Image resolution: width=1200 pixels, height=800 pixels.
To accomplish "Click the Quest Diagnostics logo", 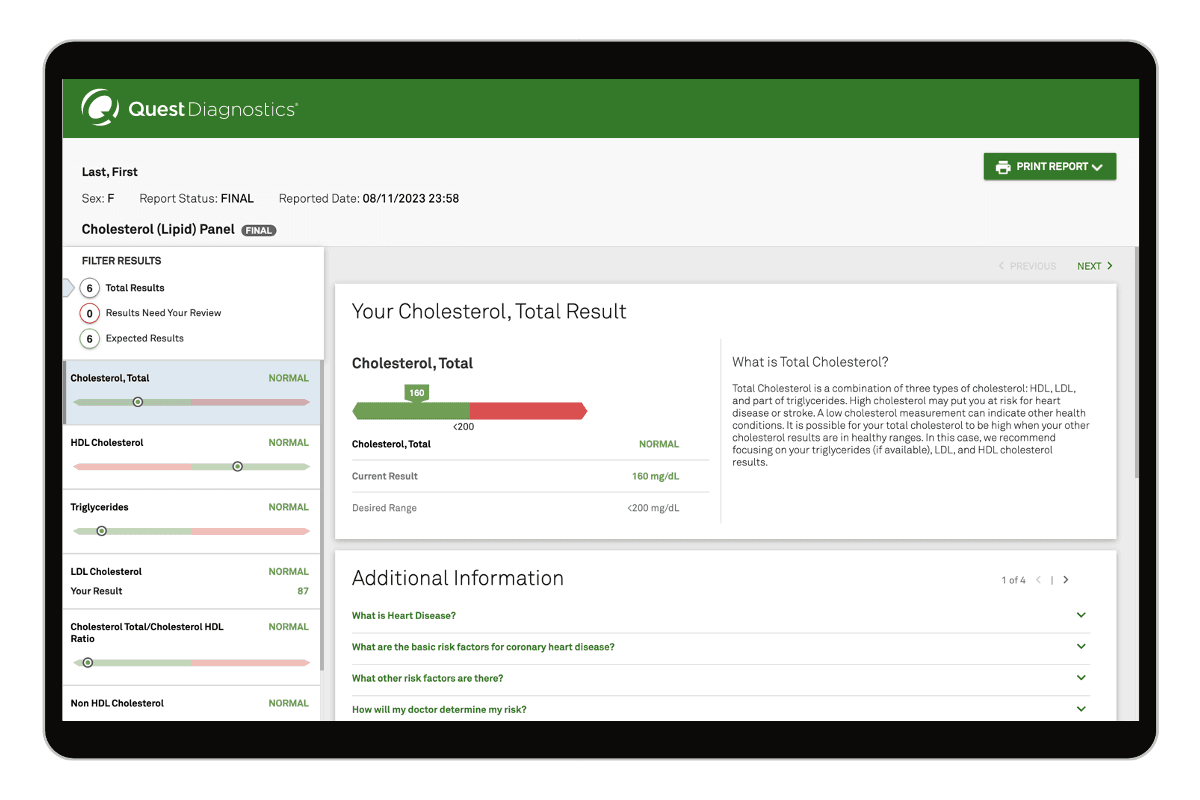I will 189,108.
